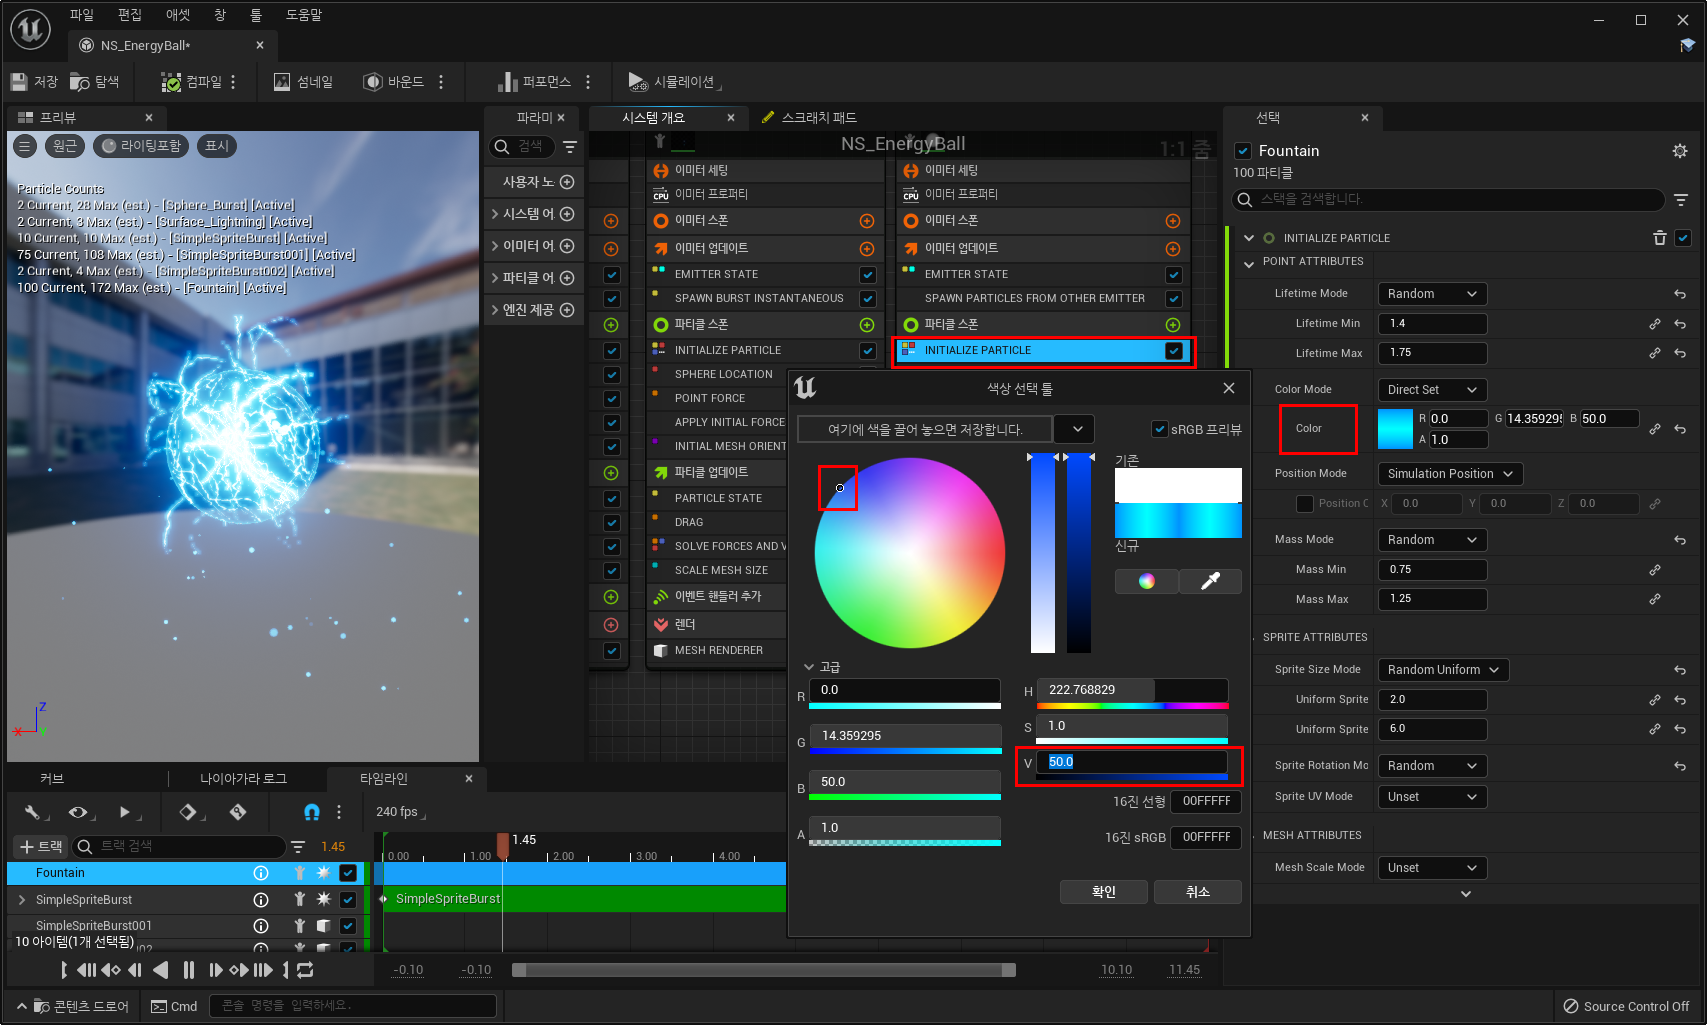Open the 파일 menu

81,15
